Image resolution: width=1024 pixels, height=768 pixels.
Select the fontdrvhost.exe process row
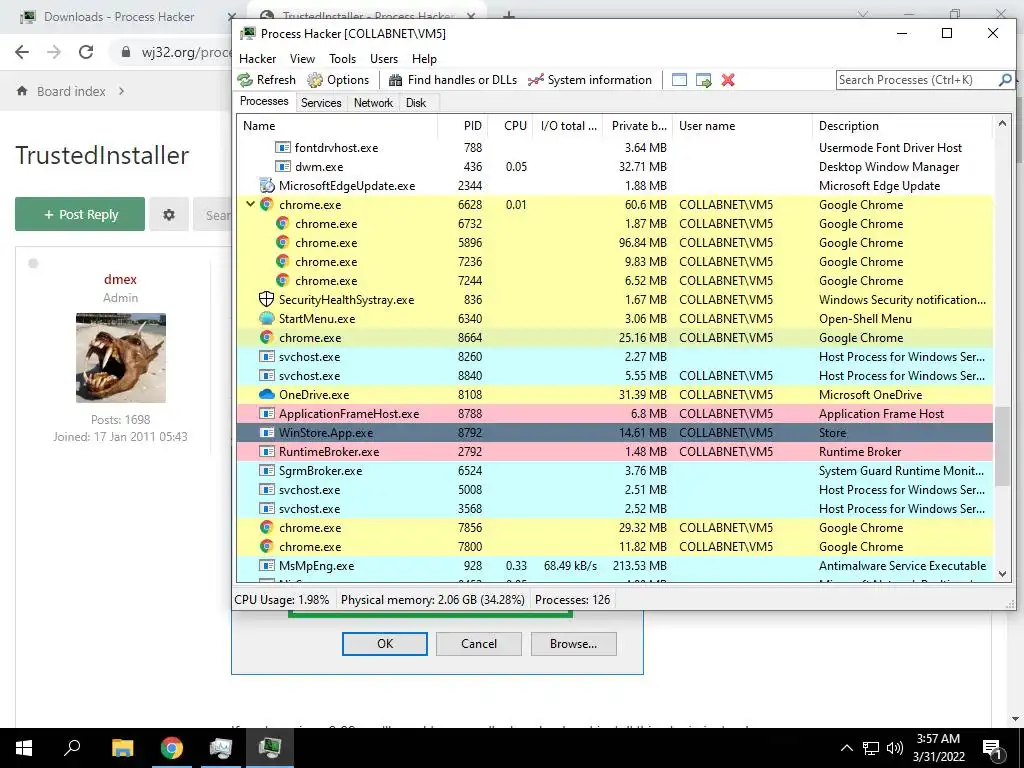click(615, 148)
